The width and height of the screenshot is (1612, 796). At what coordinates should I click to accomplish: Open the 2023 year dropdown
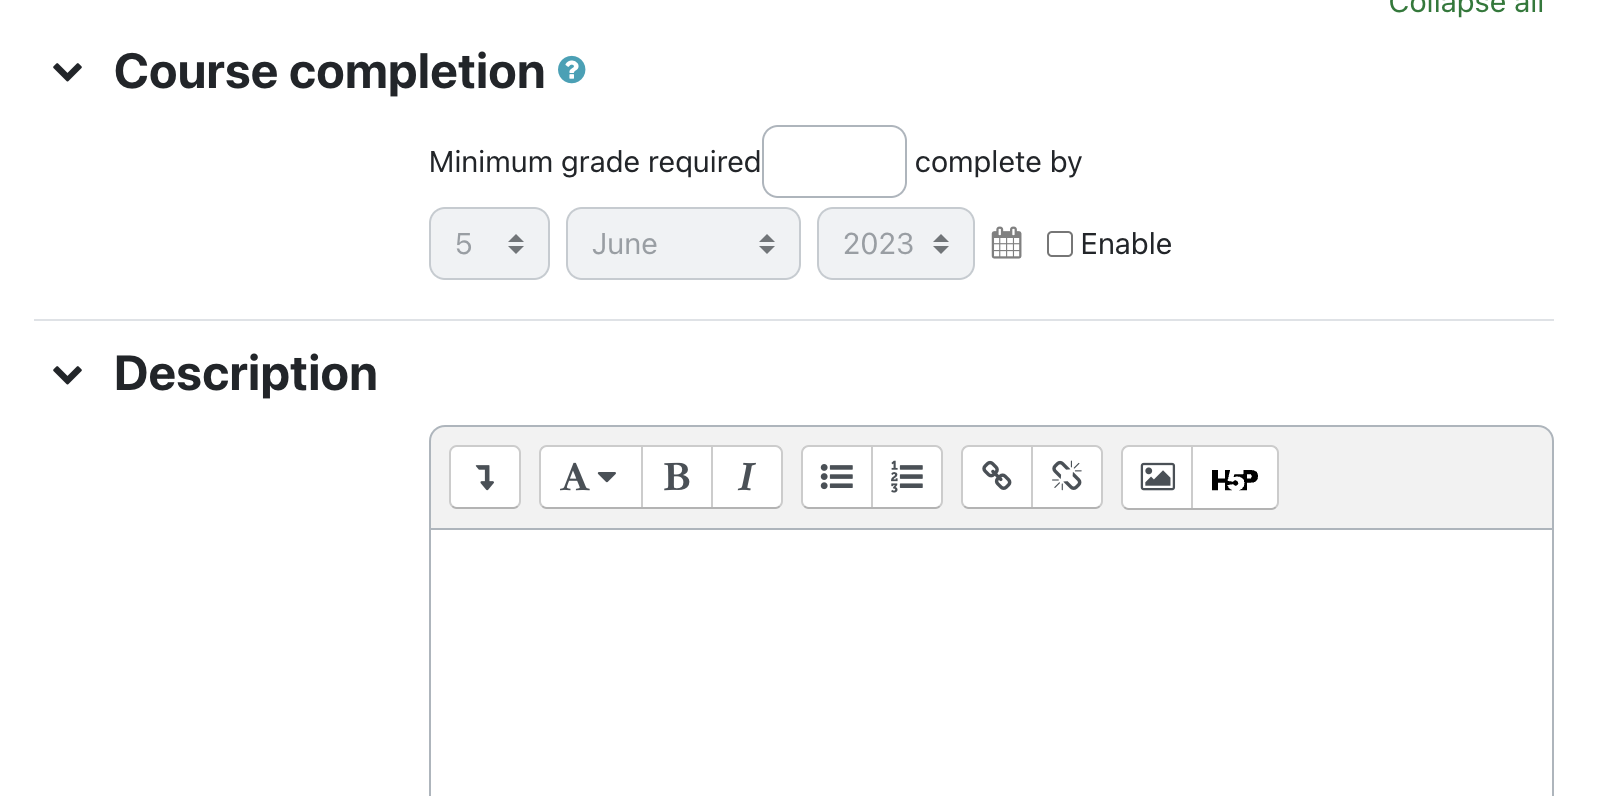(x=895, y=243)
